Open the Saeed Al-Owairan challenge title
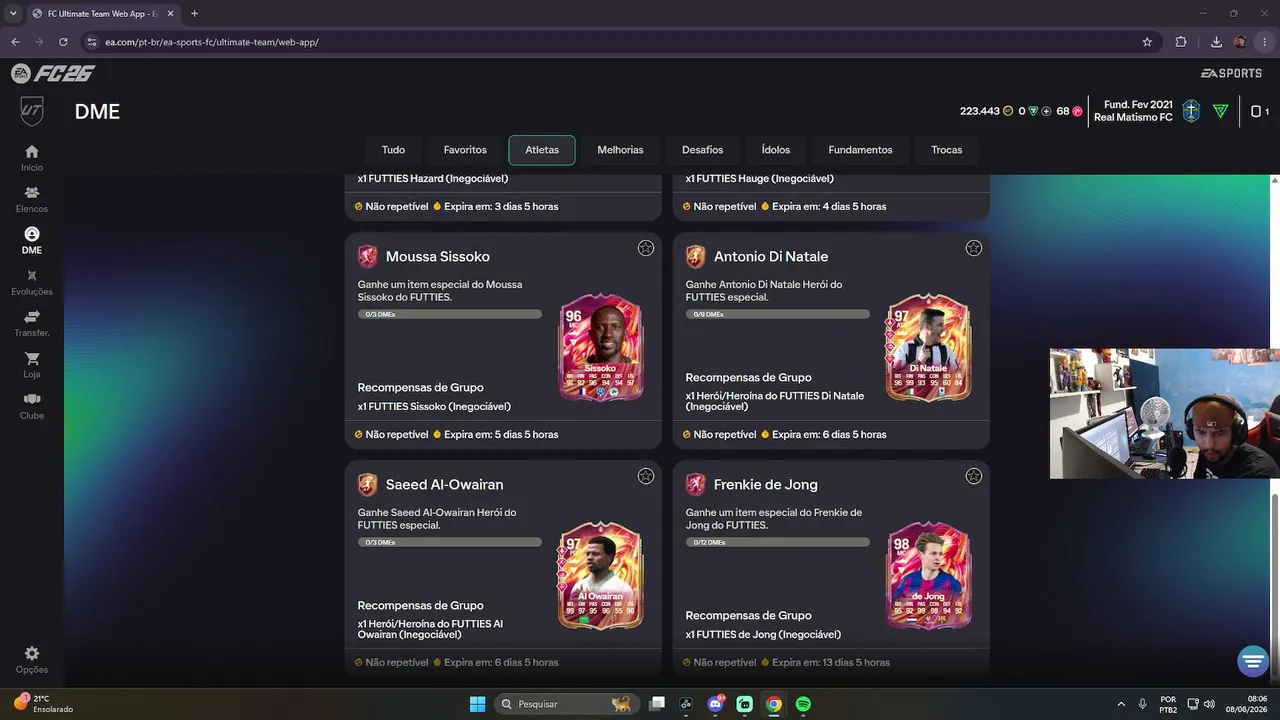 pyautogui.click(x=445, y=485)
